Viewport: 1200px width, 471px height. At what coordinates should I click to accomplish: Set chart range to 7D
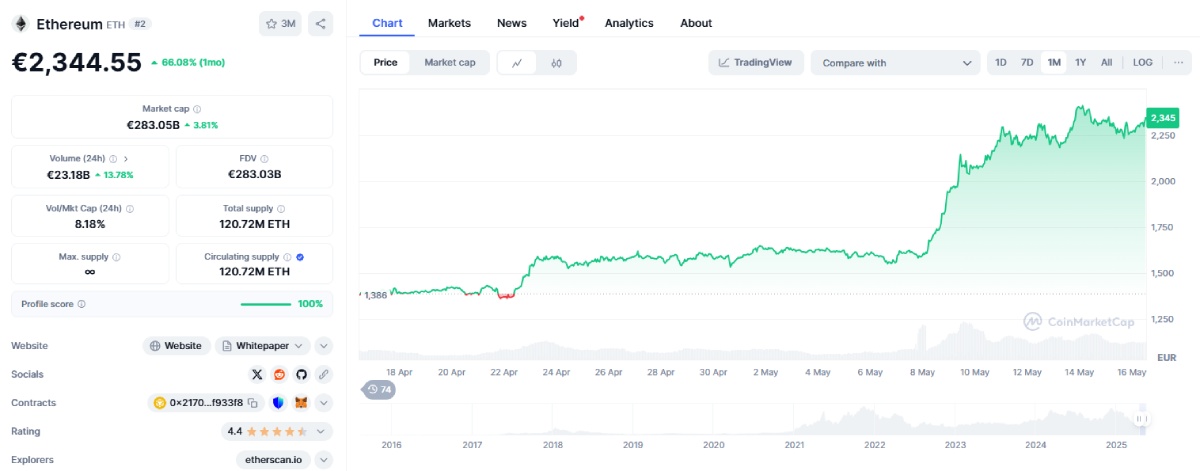pyautogui.click(x=1027, y=63)
